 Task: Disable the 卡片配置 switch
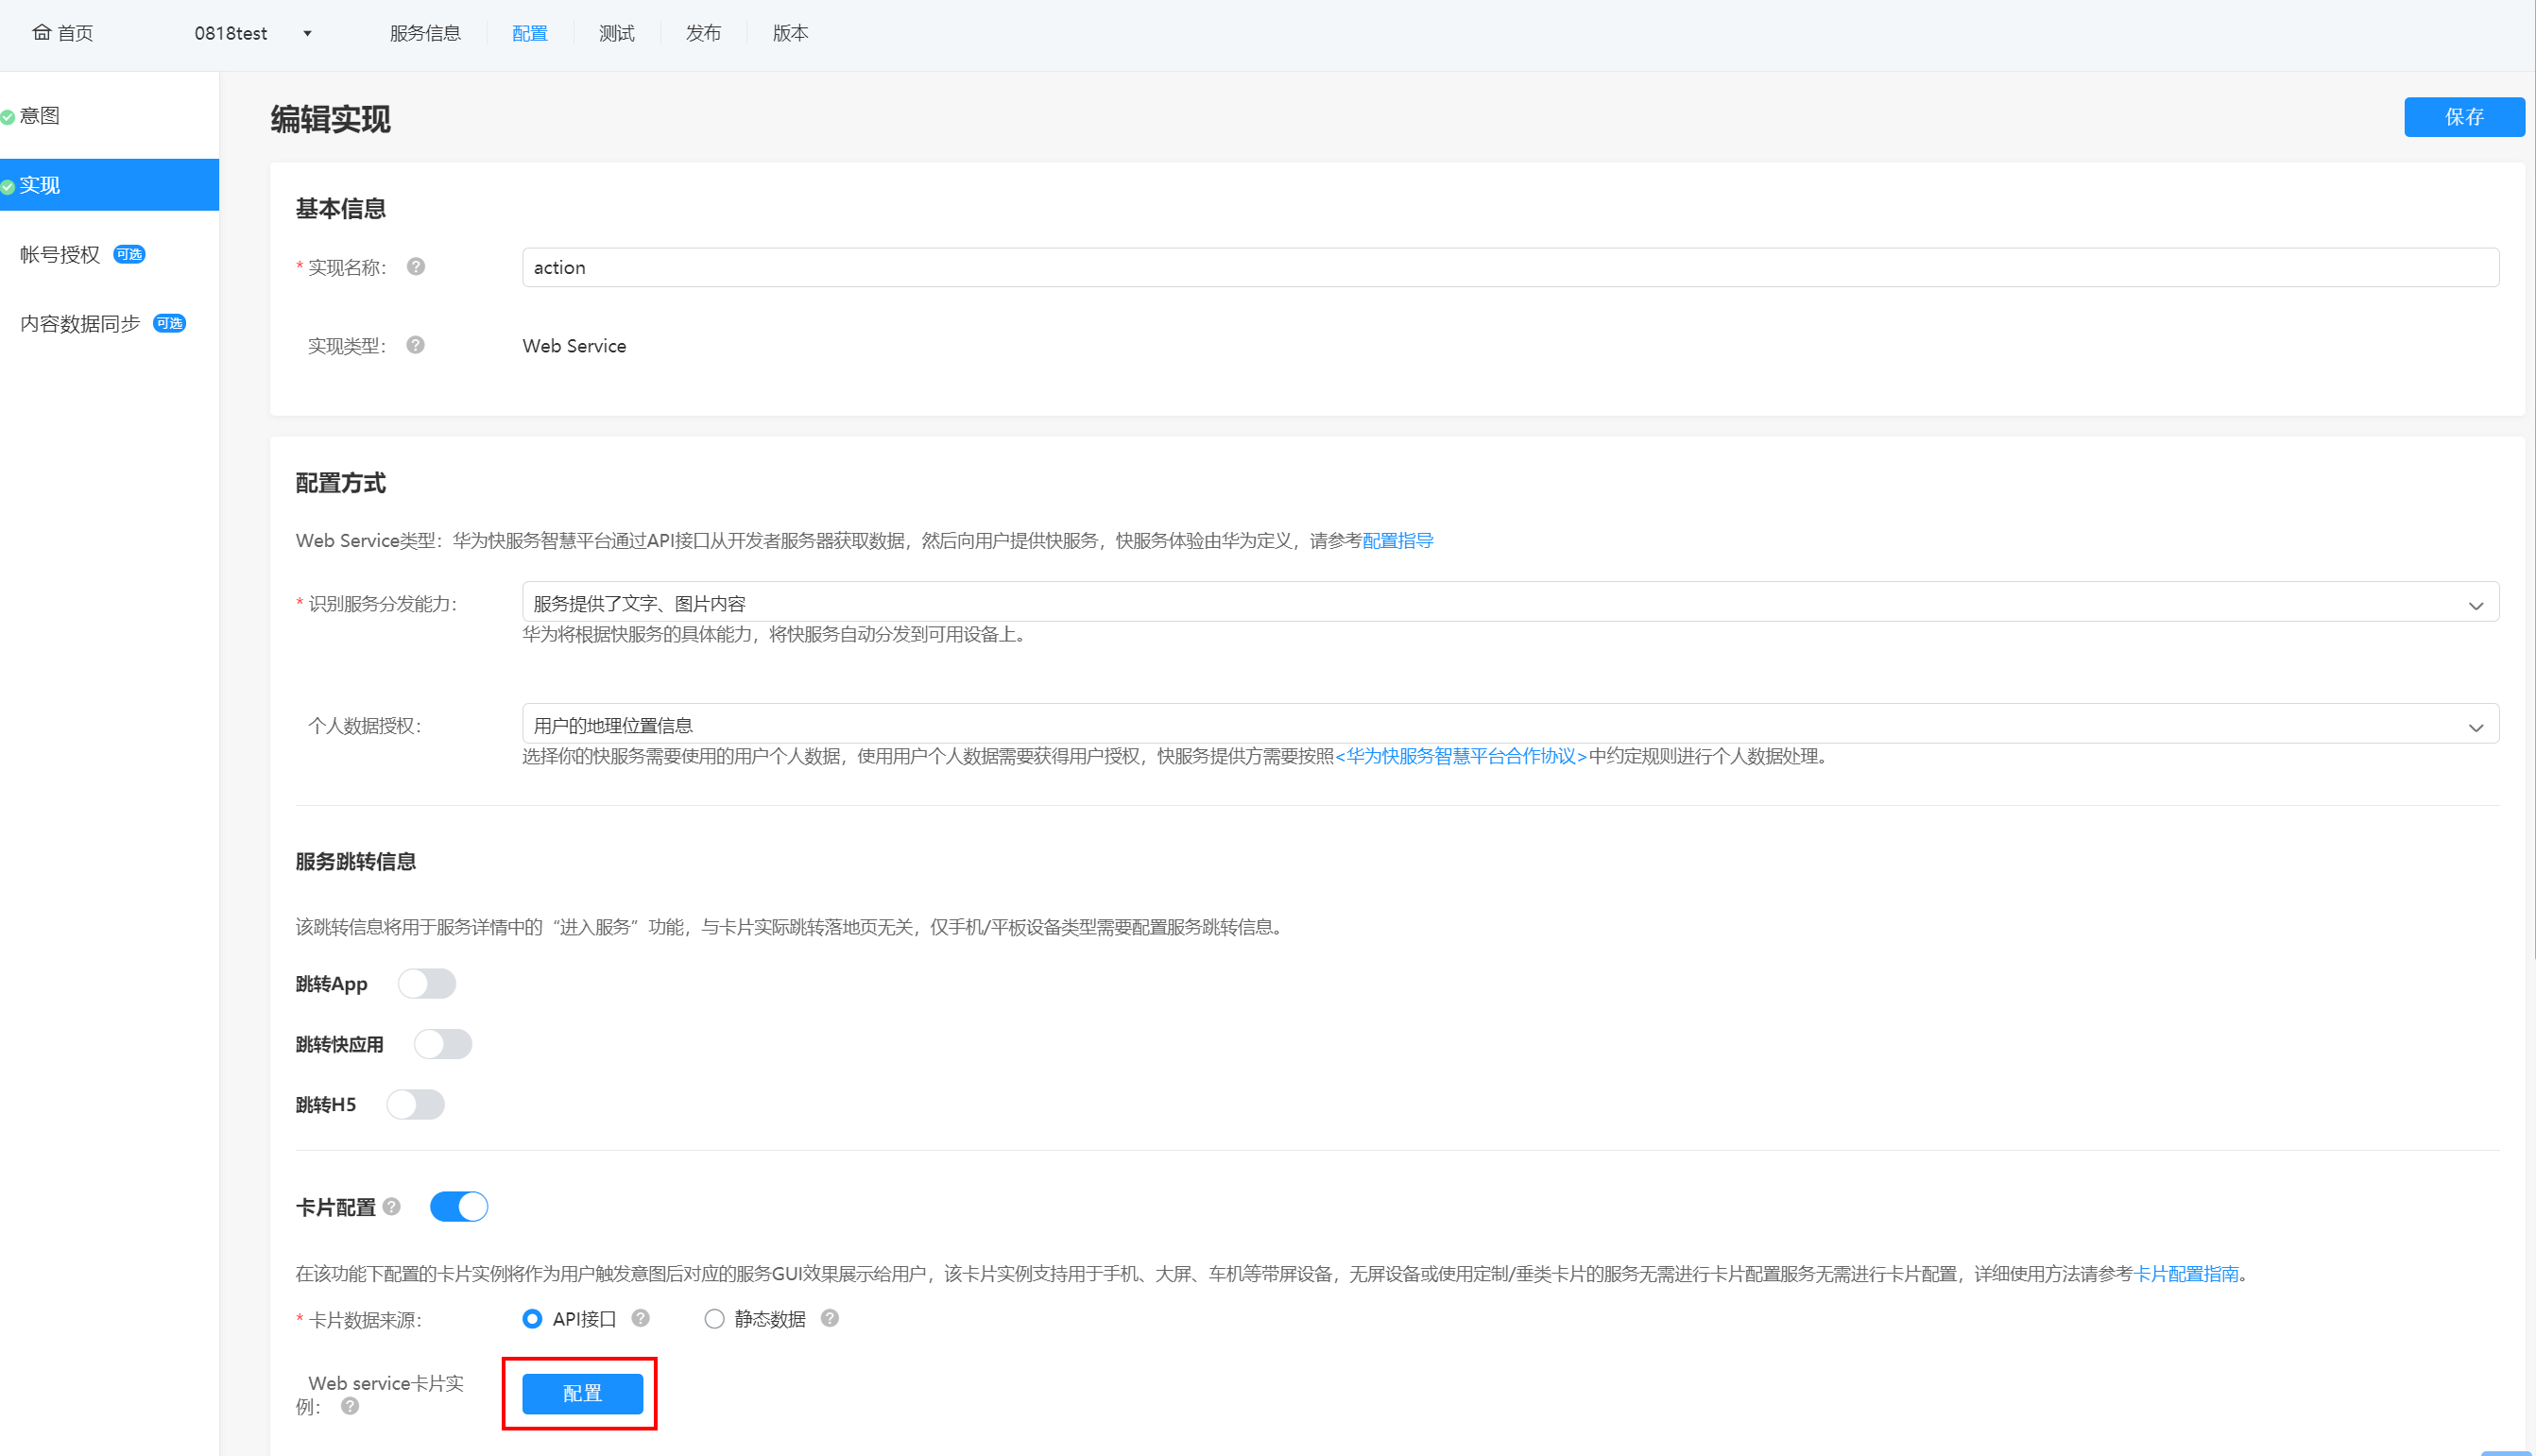(459, 1206)
